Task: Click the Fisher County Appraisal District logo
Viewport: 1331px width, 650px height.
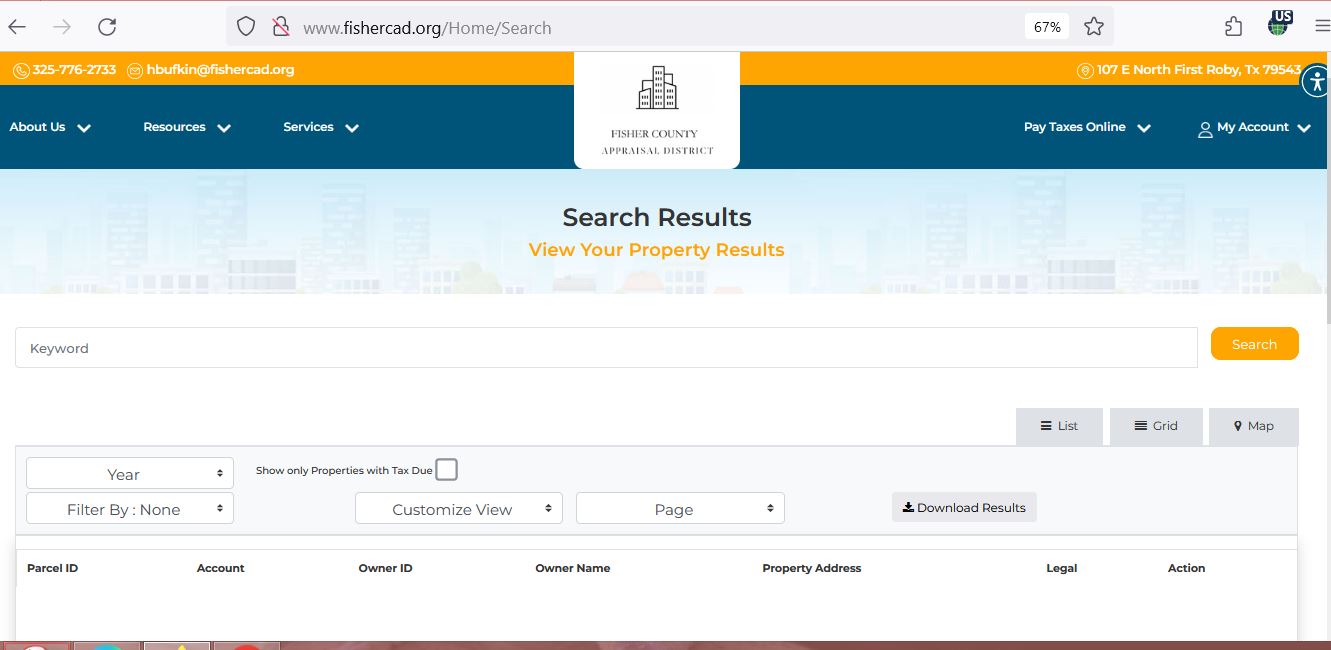Action: click(x=657, y=110)
